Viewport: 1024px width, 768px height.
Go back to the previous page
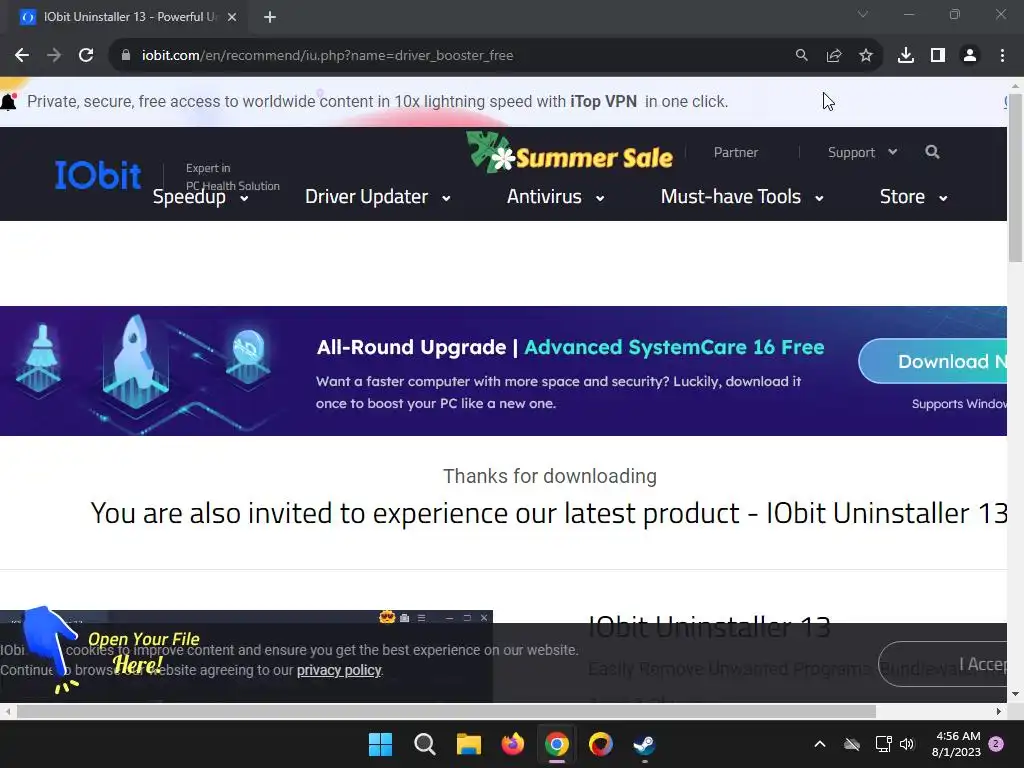(22, 56)
